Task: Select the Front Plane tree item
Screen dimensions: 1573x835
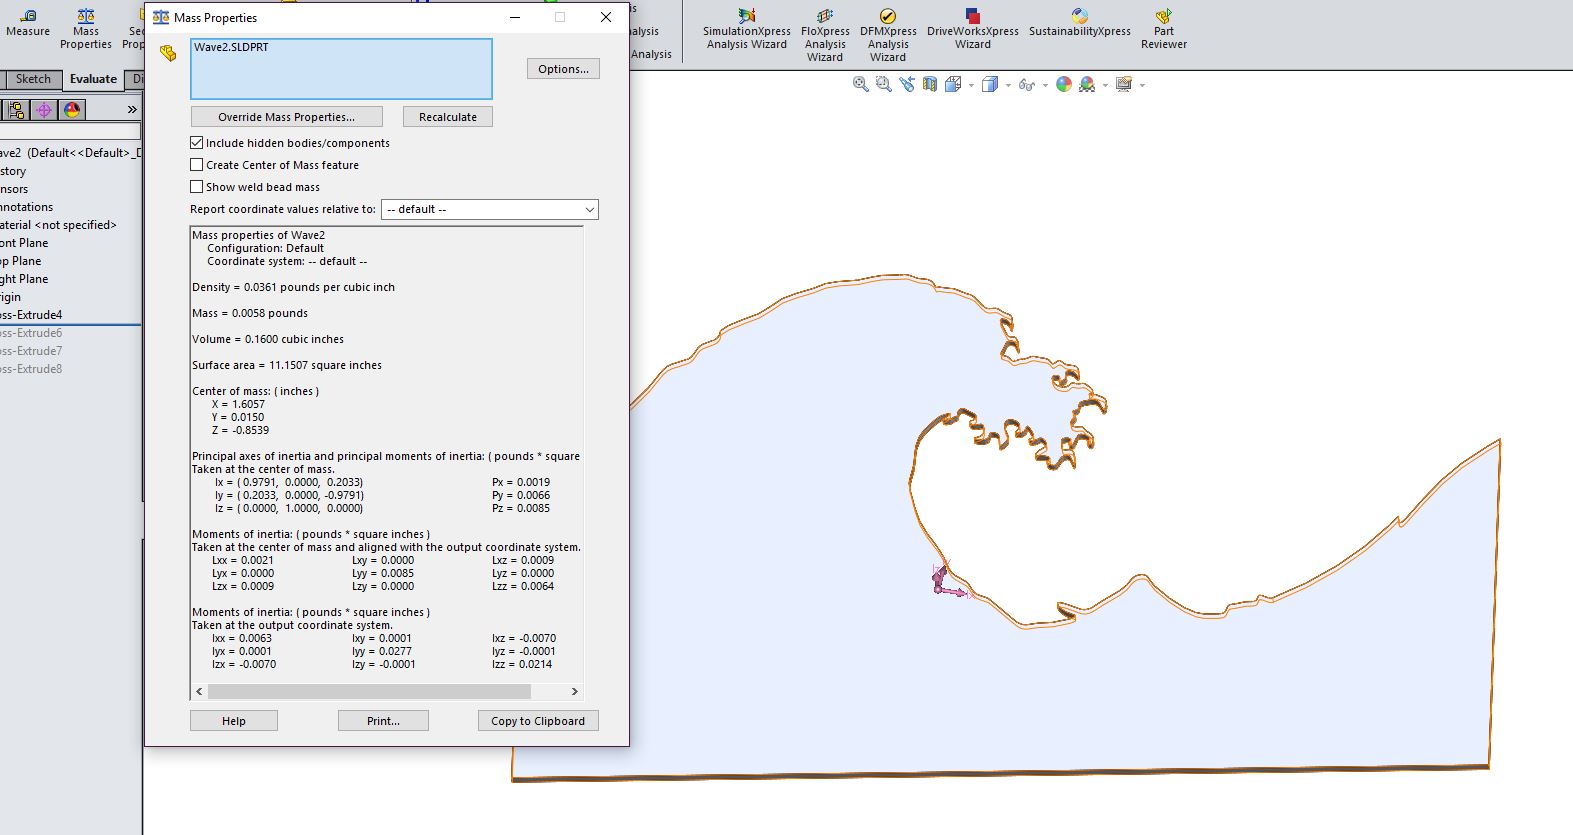Action: point(24,243)
